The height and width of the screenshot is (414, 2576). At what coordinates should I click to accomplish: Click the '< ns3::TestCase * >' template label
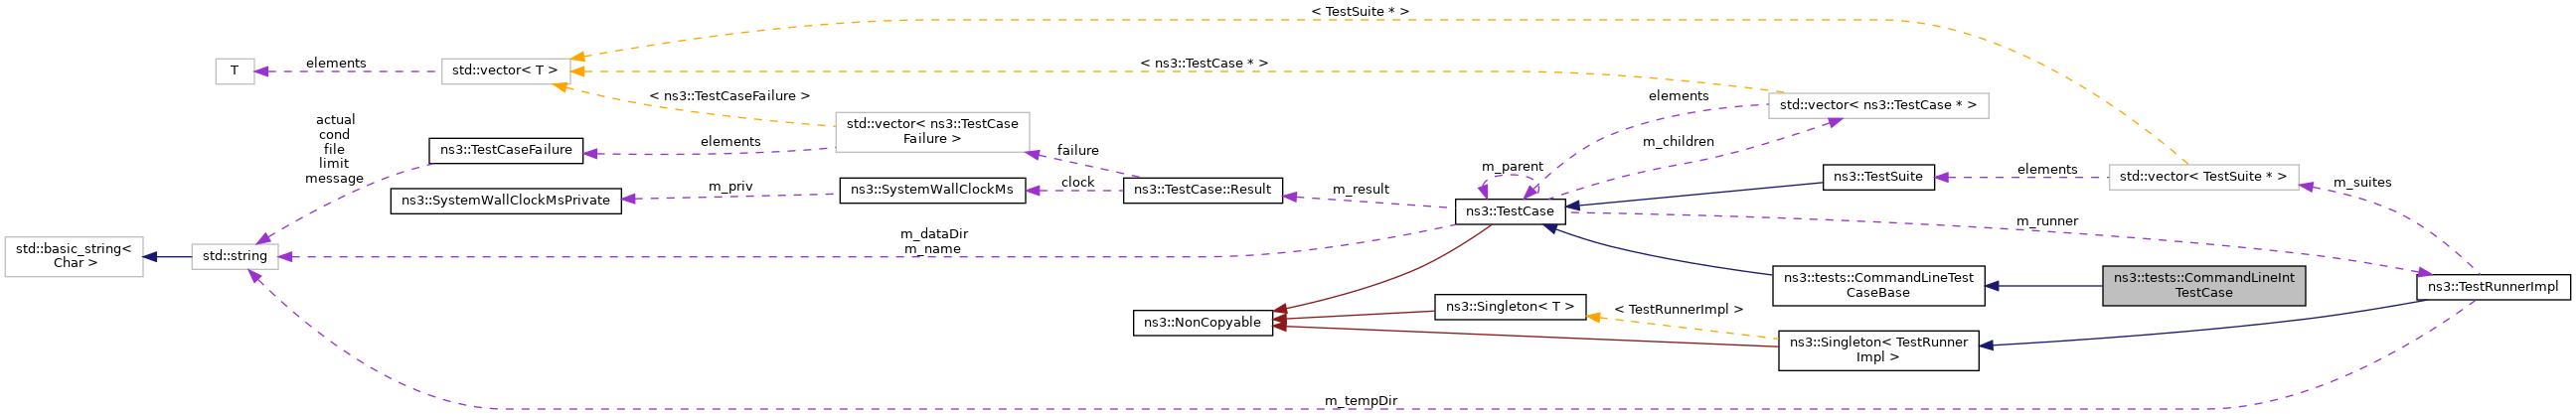pos(1204,64)
